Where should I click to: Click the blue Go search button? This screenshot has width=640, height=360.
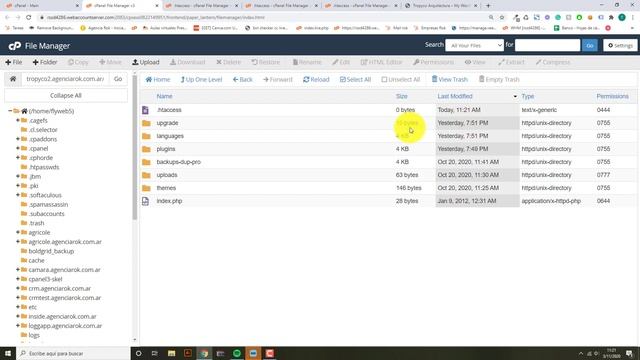point(589,45)
